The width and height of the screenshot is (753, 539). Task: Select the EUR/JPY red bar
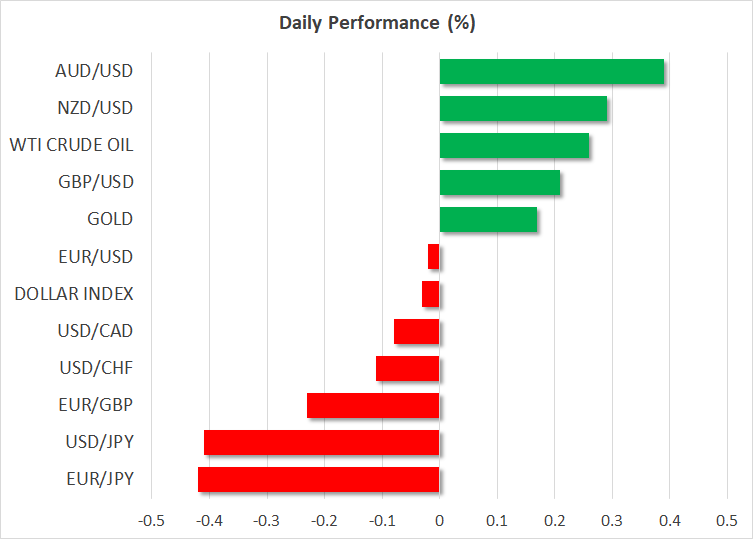point(319,479)
